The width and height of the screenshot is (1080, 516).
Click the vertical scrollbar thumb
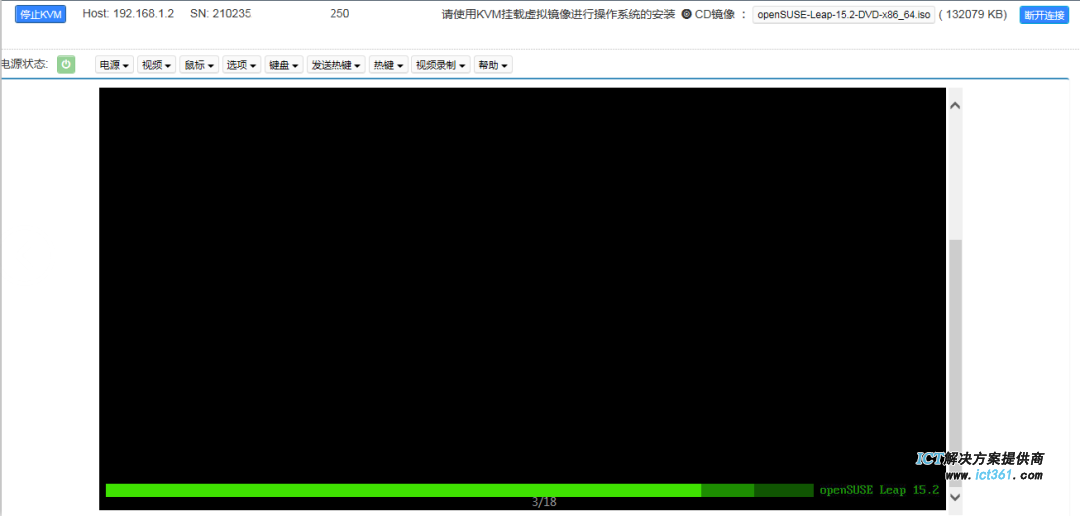pos(955,364)
